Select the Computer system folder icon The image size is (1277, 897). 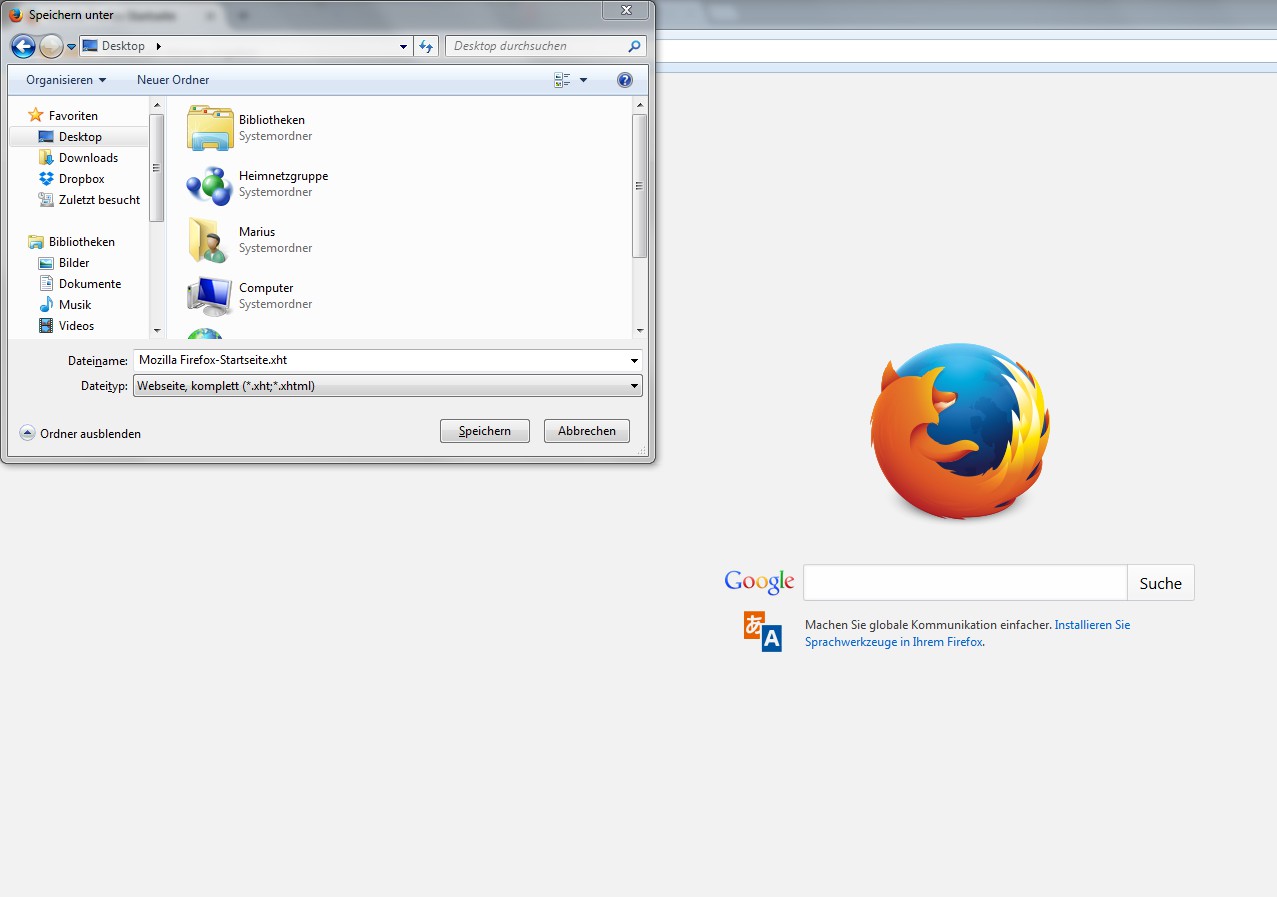pos(209,296)
